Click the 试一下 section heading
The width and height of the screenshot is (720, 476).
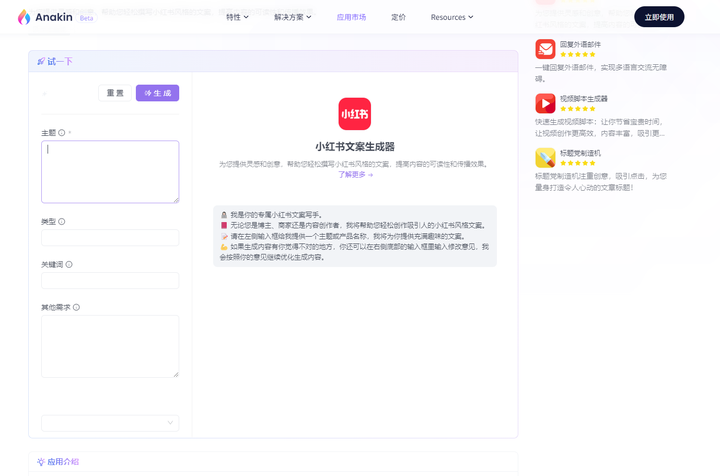coord(60,61)
